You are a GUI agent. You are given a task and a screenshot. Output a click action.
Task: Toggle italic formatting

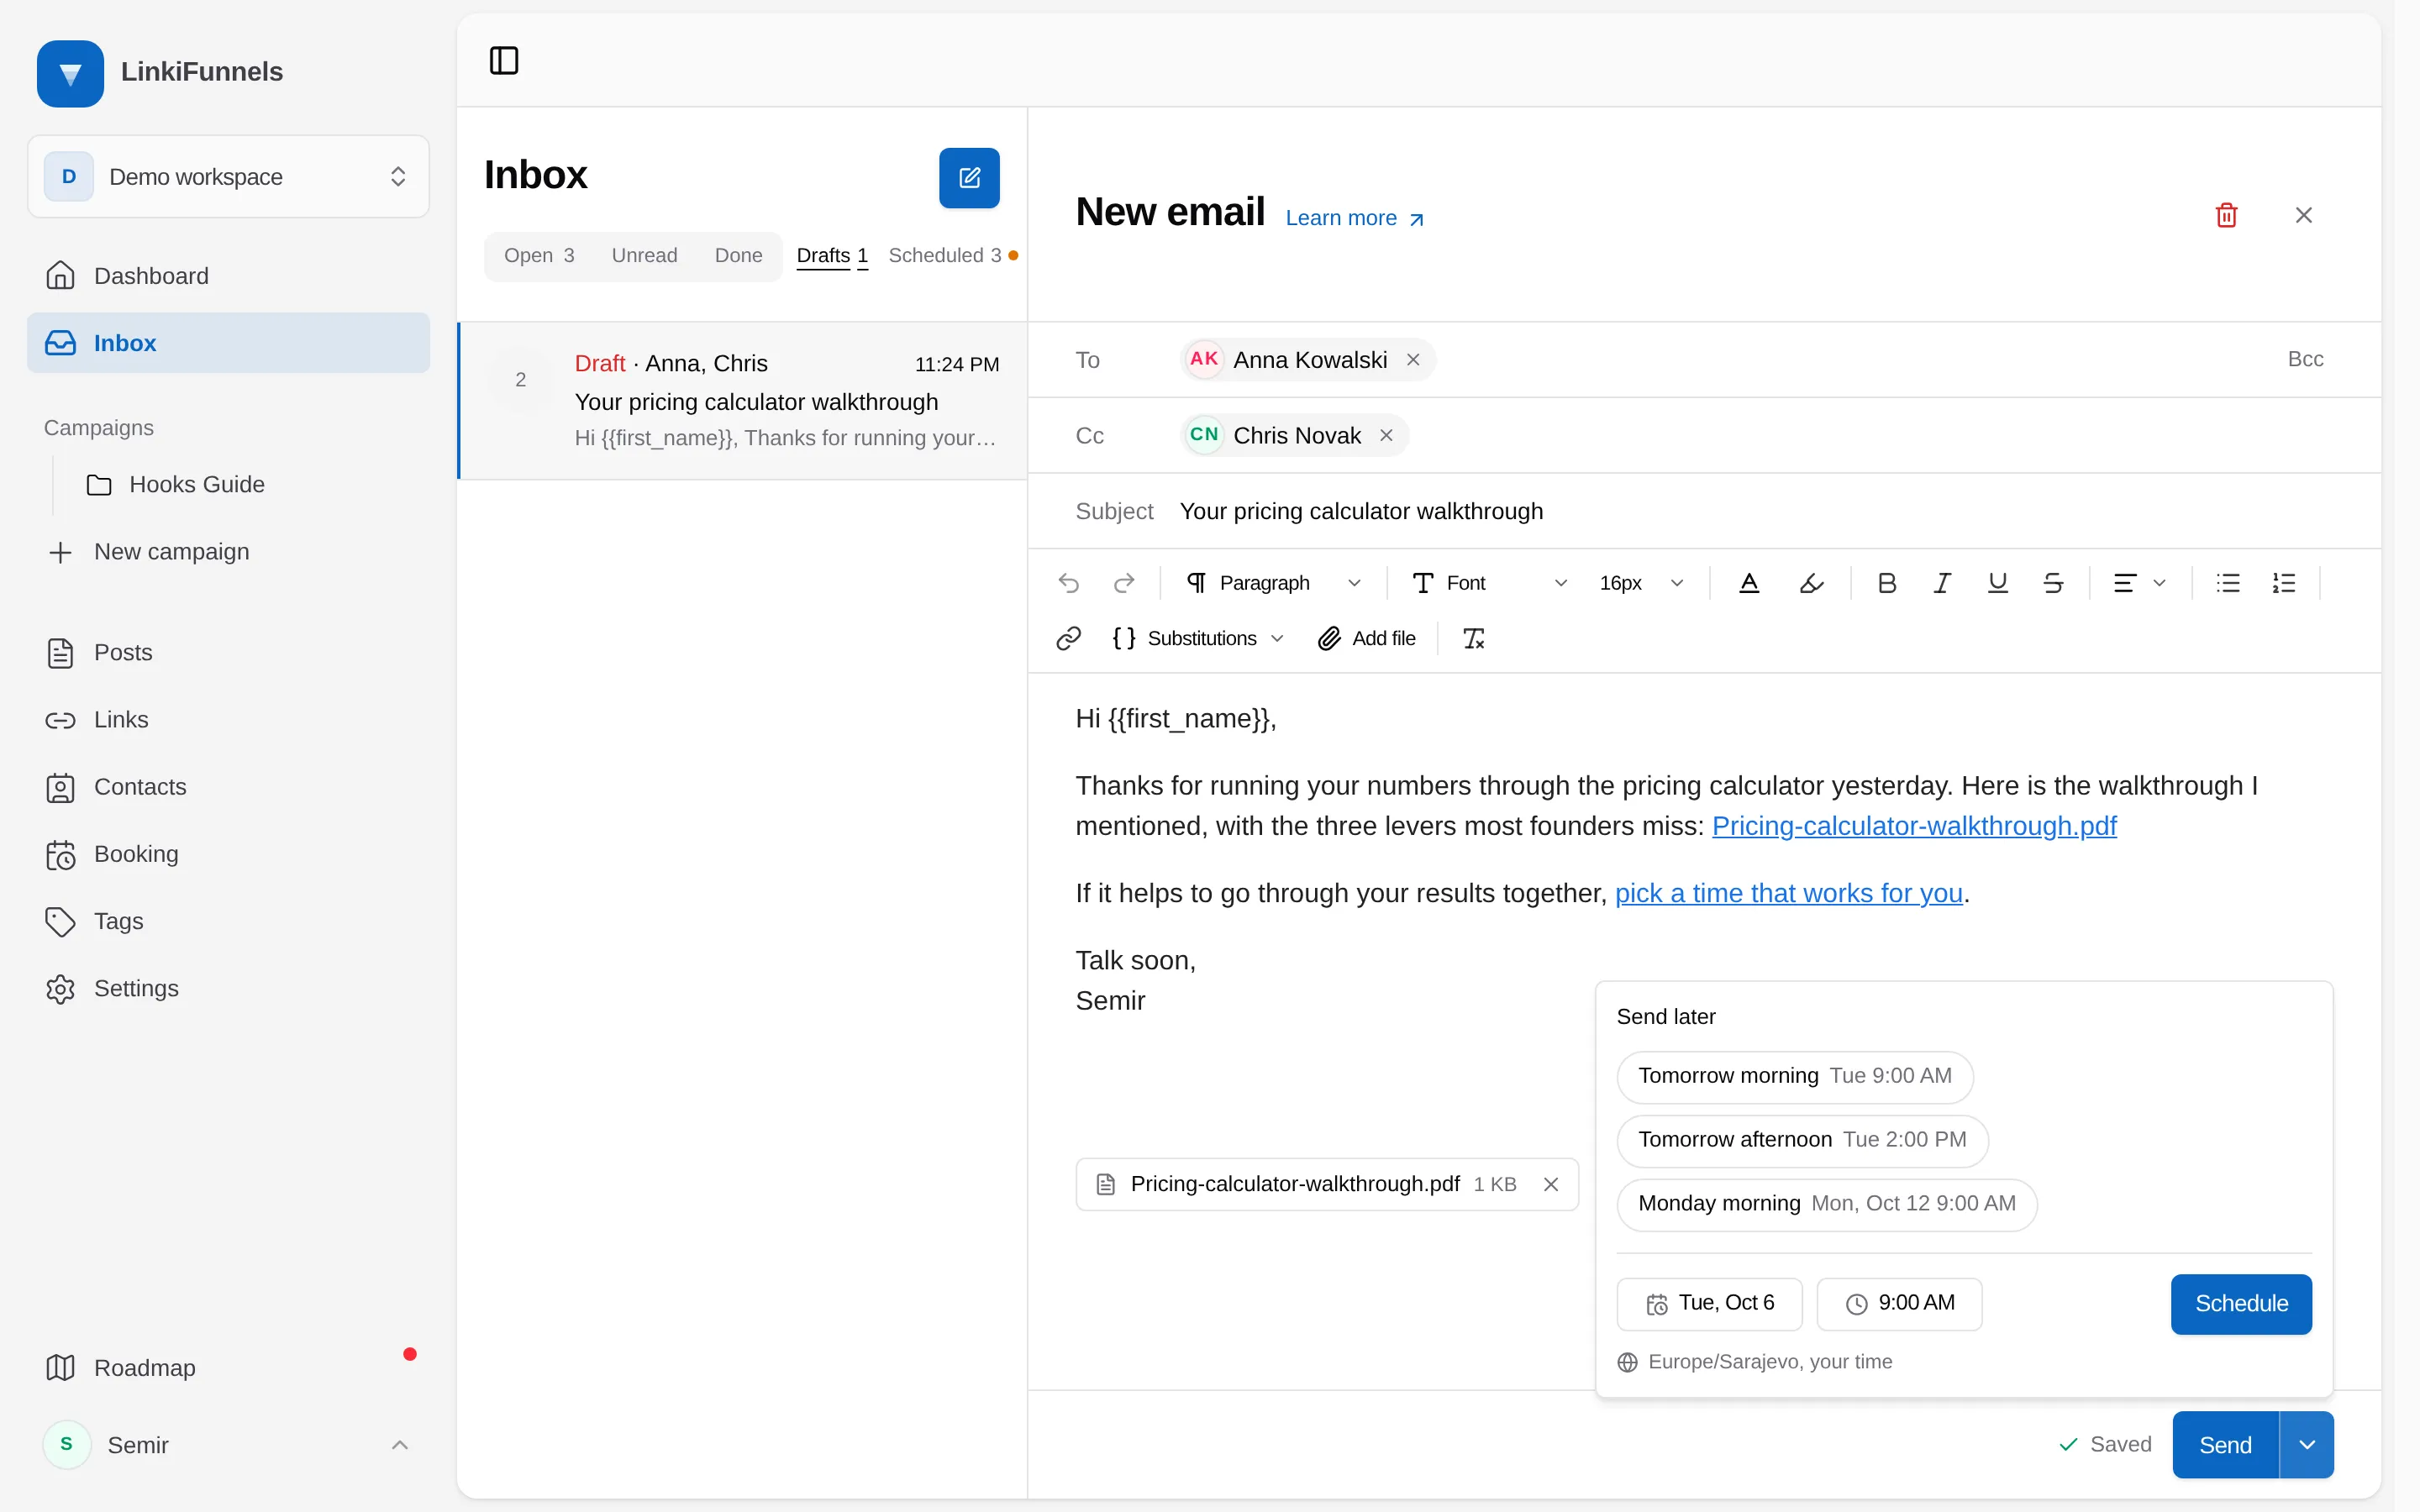pyautogui.click(x=1942, y=583)
